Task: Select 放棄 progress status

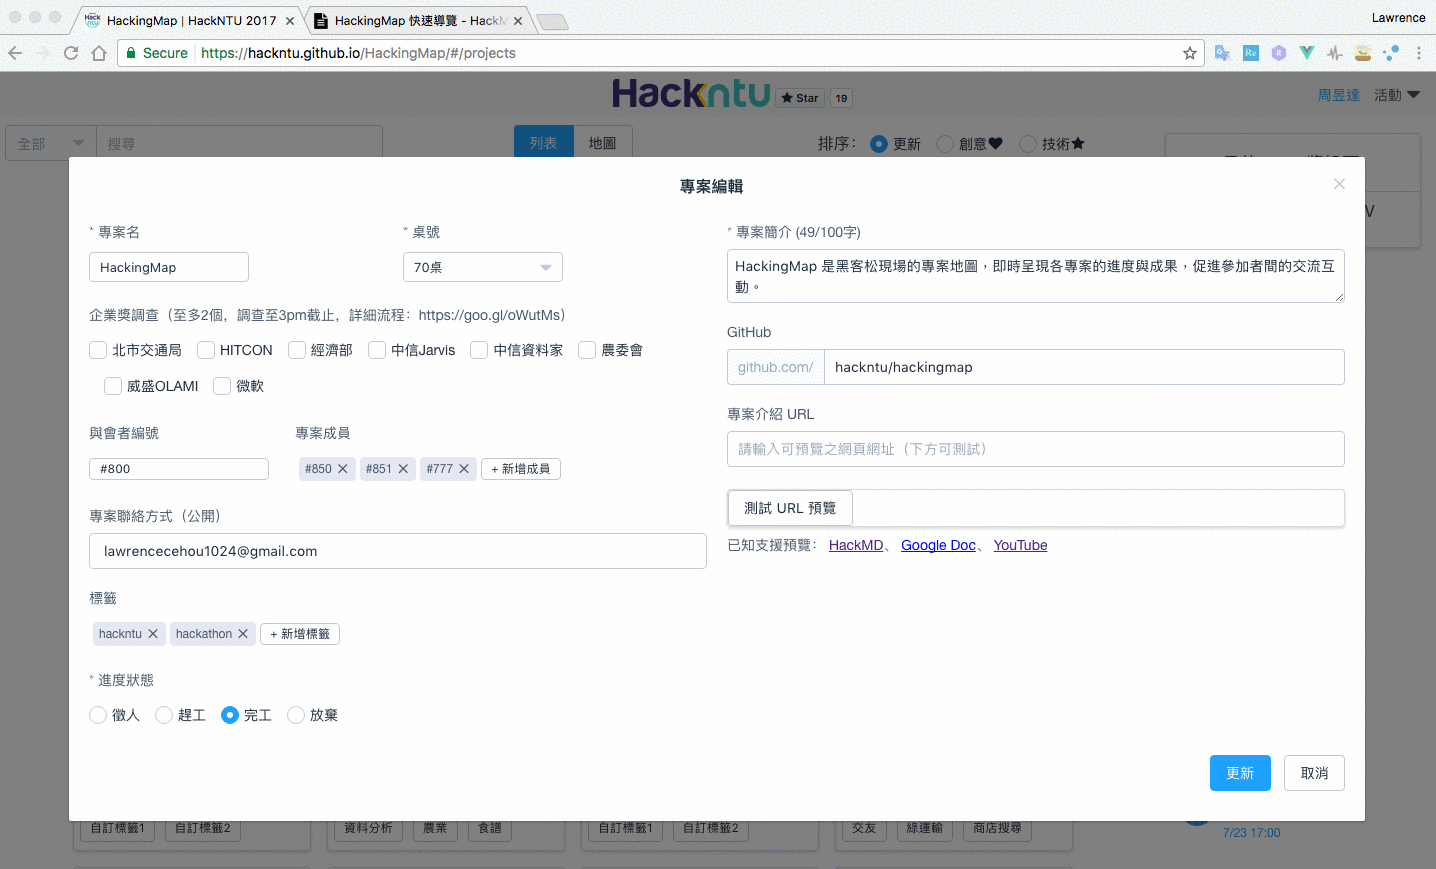Action: [296, 715]
